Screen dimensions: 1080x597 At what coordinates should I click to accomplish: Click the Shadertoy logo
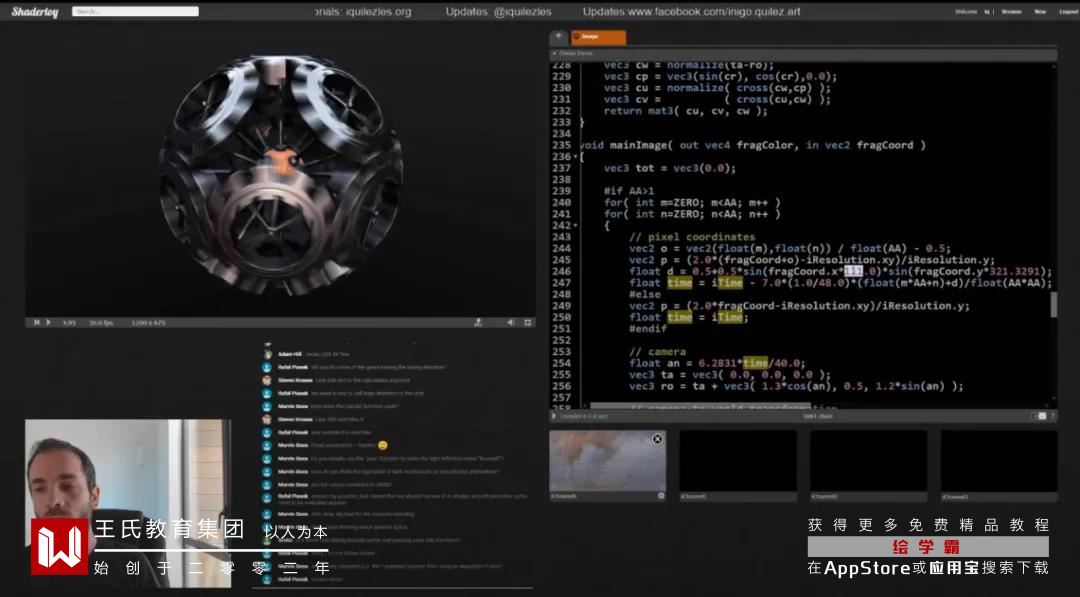35,12
